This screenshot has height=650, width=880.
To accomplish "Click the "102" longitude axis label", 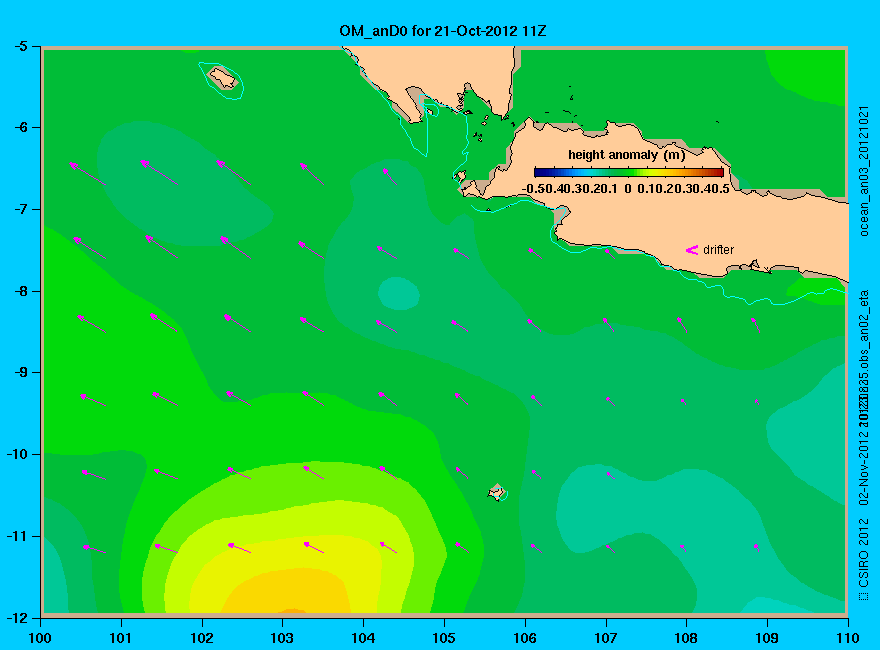I will [x=201, y=638].
